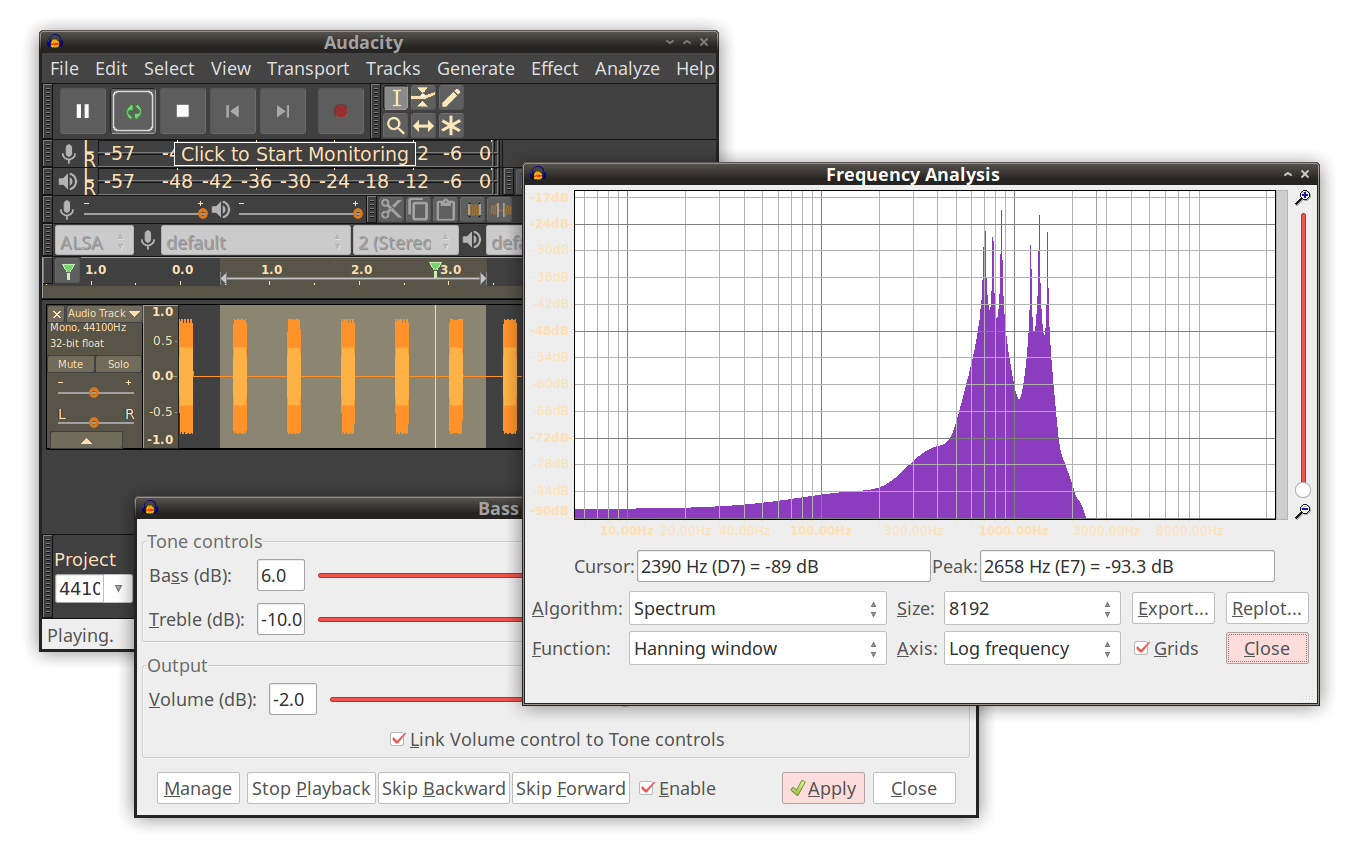Open the Effect menu
This screenshot has width=1356, height=849.
click(555, 68)
